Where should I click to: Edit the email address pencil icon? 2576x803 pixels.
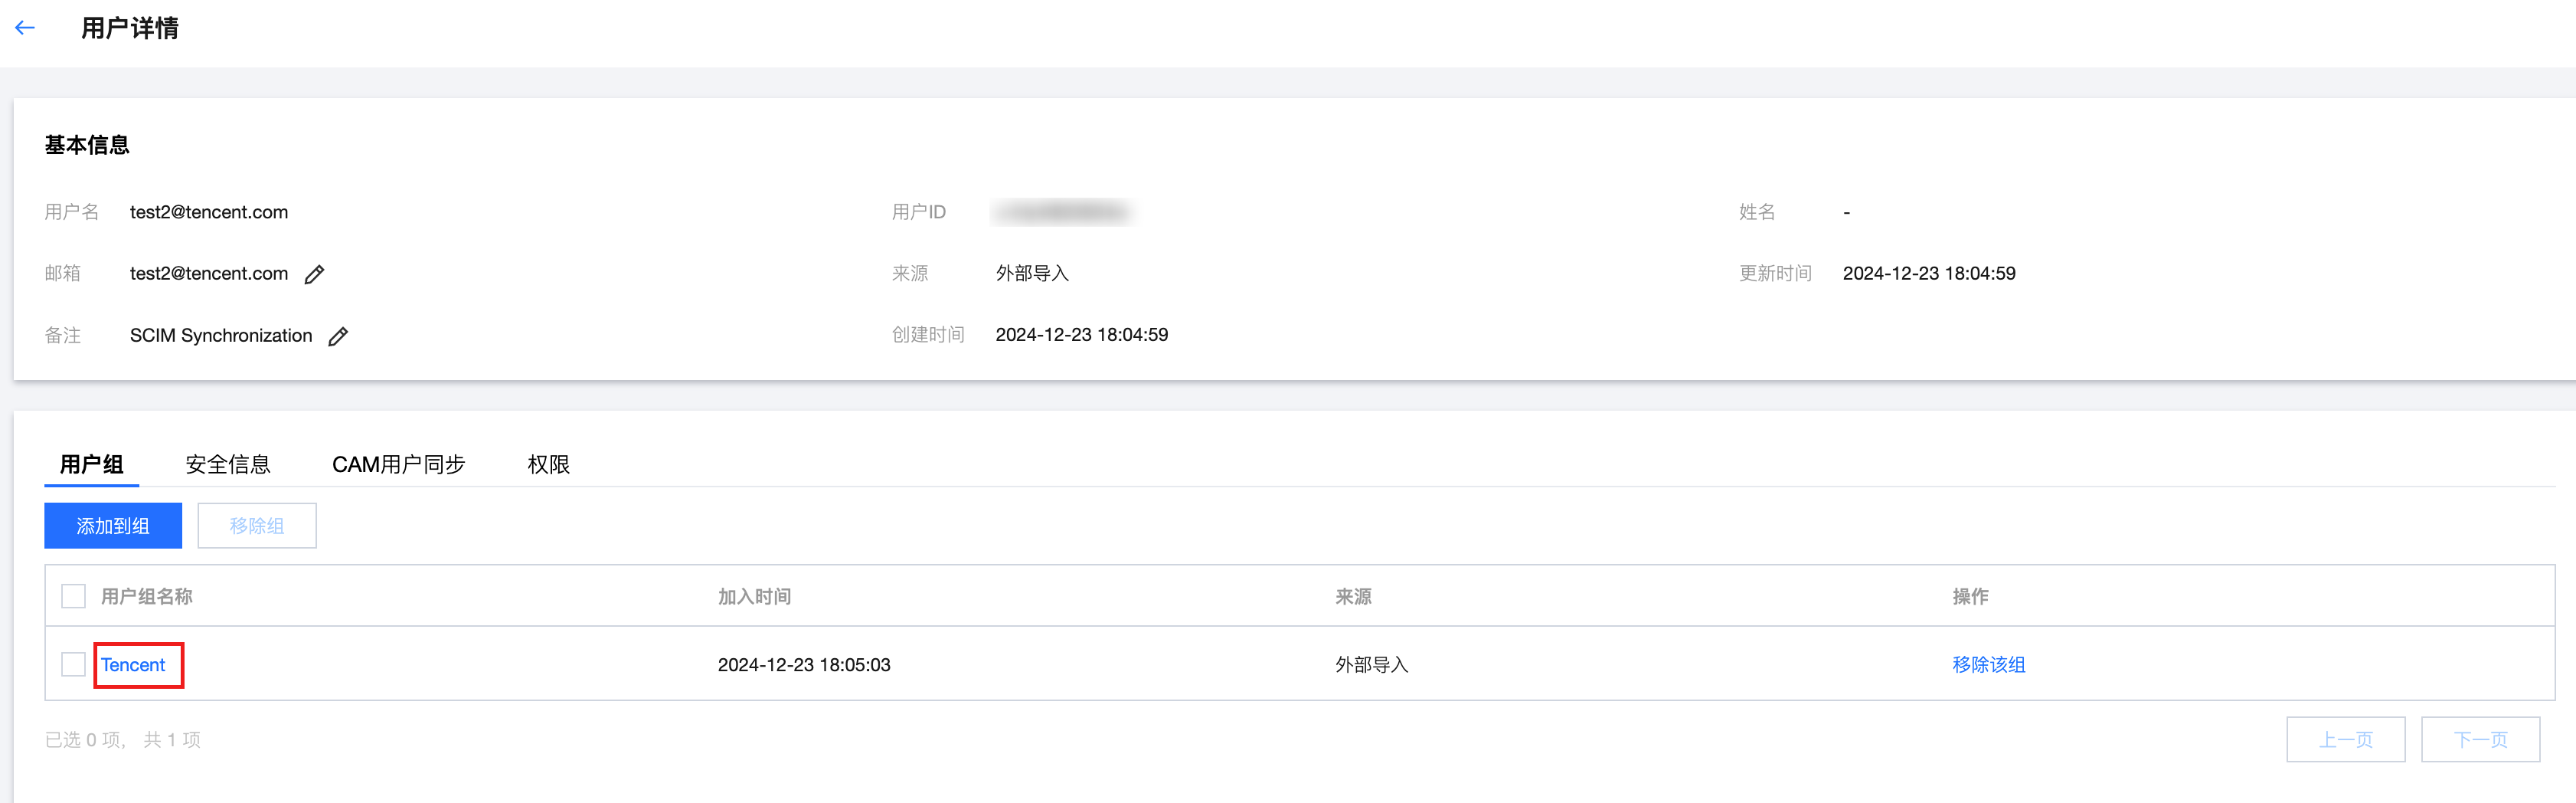314,274
